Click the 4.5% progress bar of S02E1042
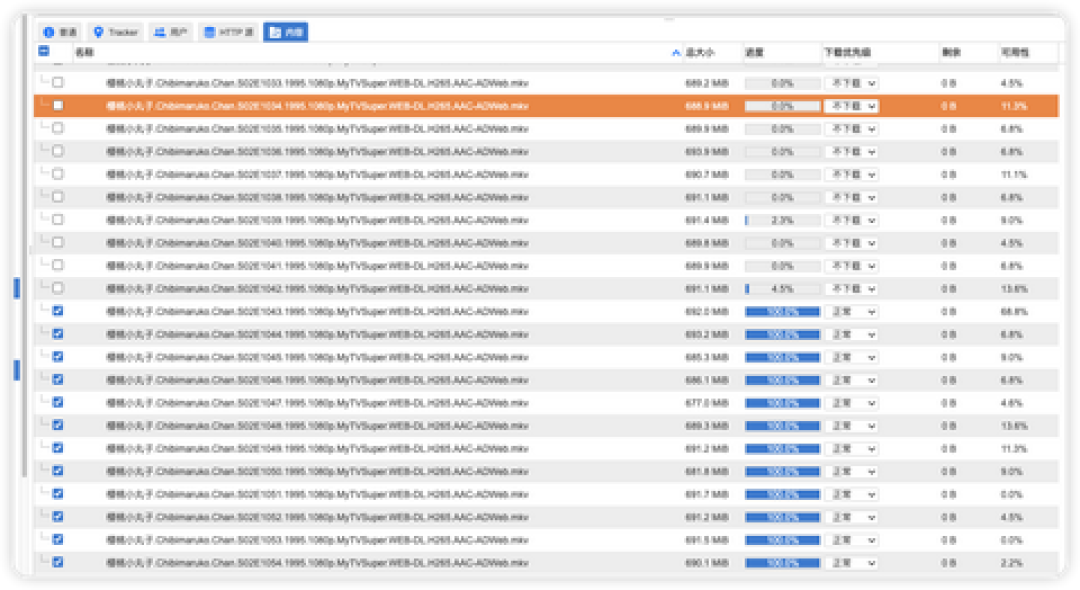1080x590 pixels. tap(782, 288)
